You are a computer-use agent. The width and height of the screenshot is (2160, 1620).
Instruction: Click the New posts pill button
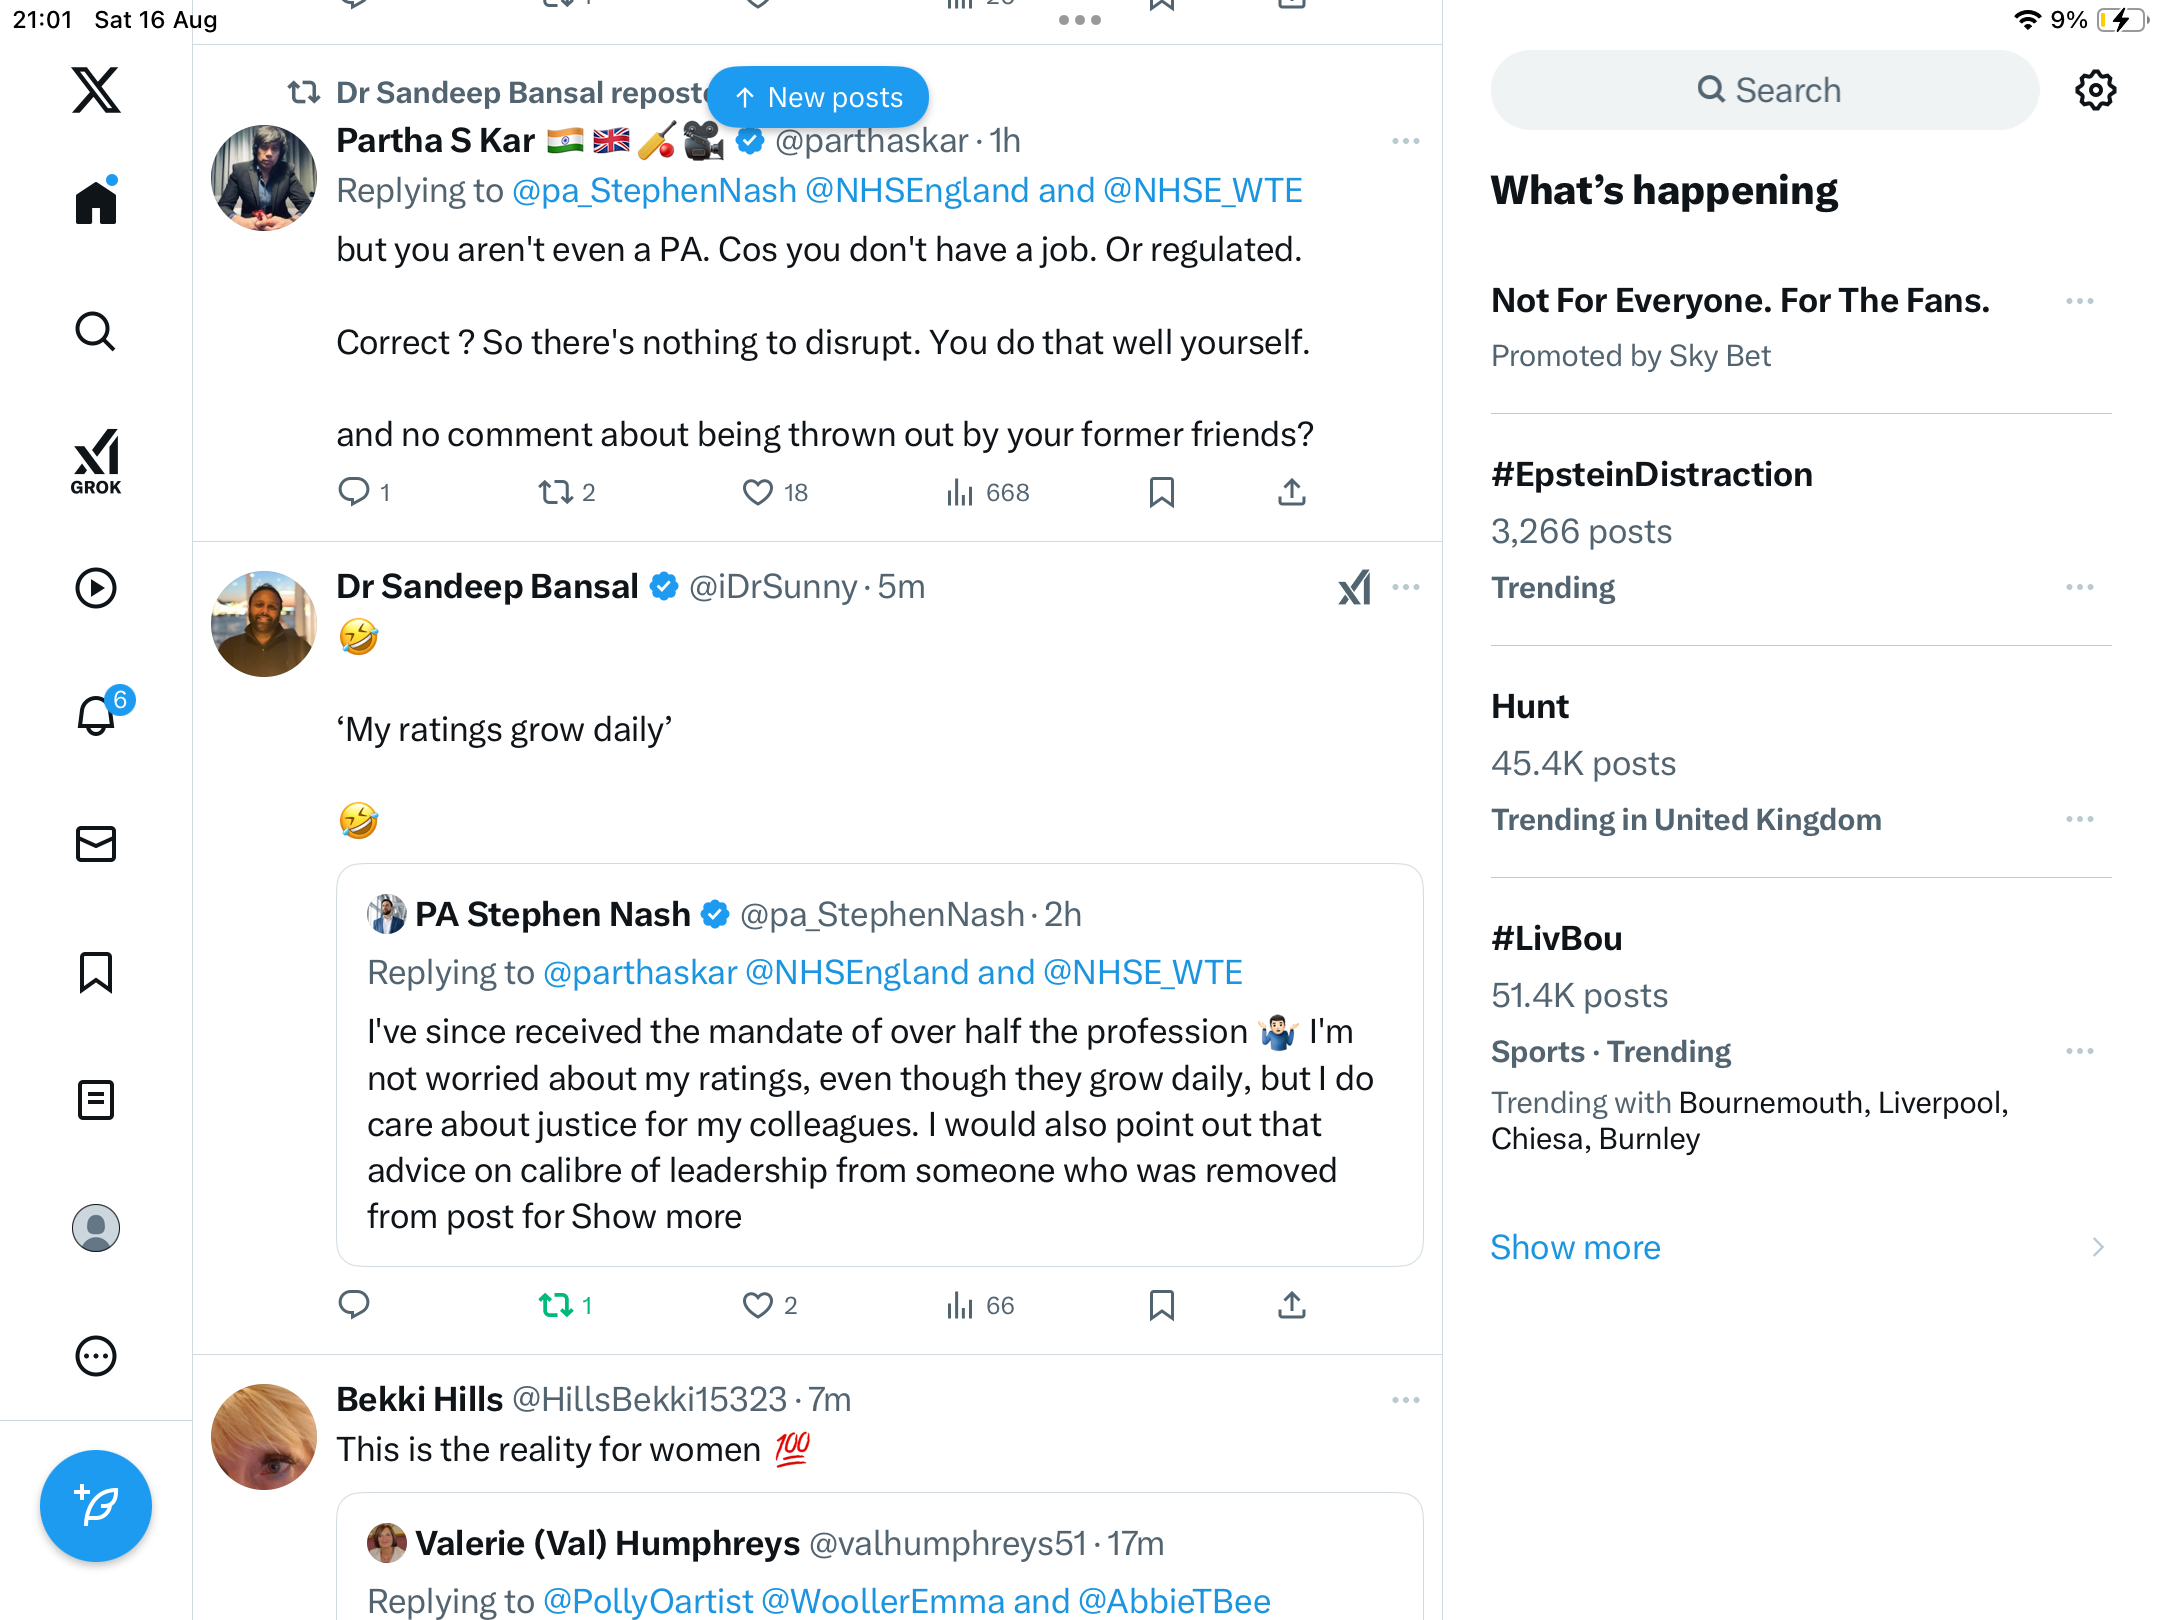(x=818, y=97)
